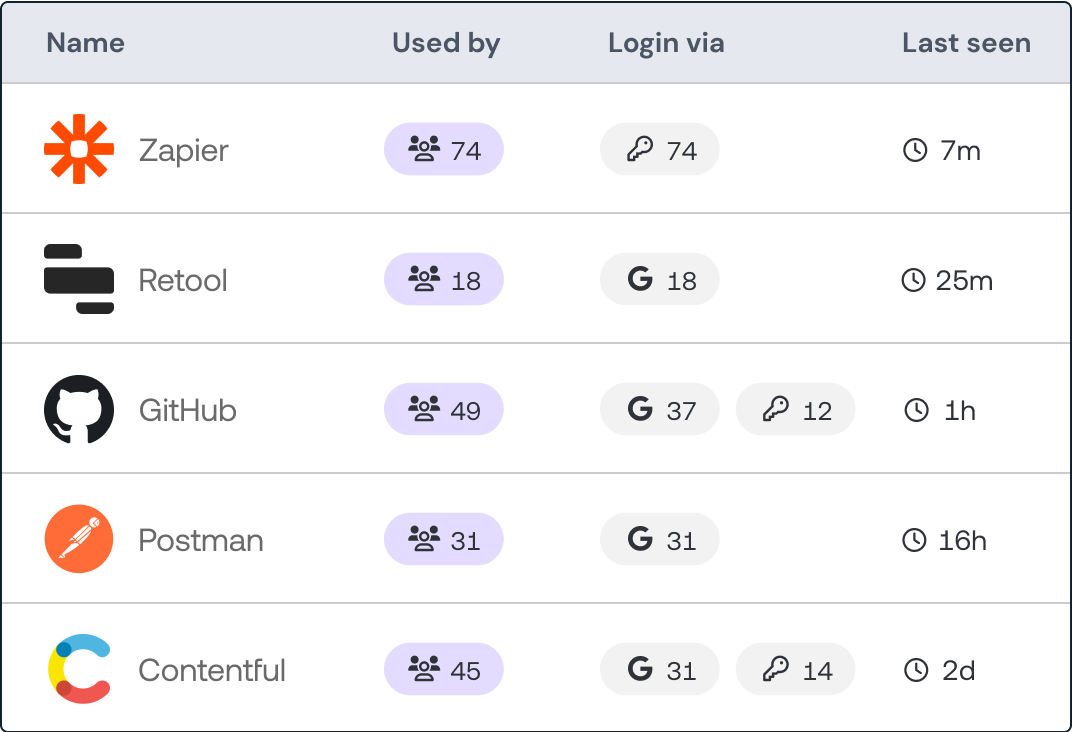The image size is (1072, 732).
Task: Sort by the Name column header
Action: pos(86,43)
